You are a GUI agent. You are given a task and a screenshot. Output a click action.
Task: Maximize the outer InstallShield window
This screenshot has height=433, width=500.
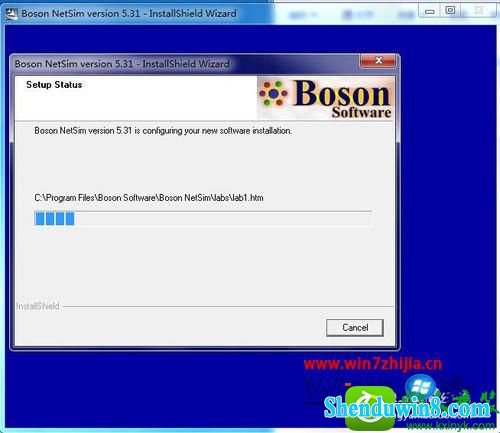450,11
